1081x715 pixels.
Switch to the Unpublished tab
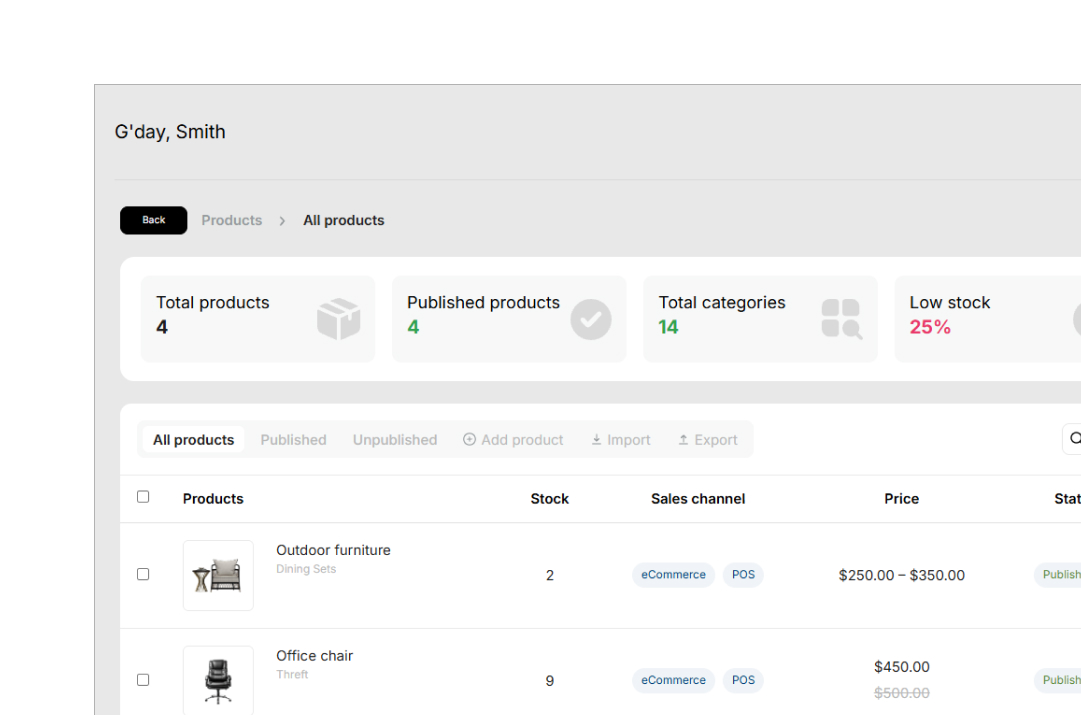(395, 440)
